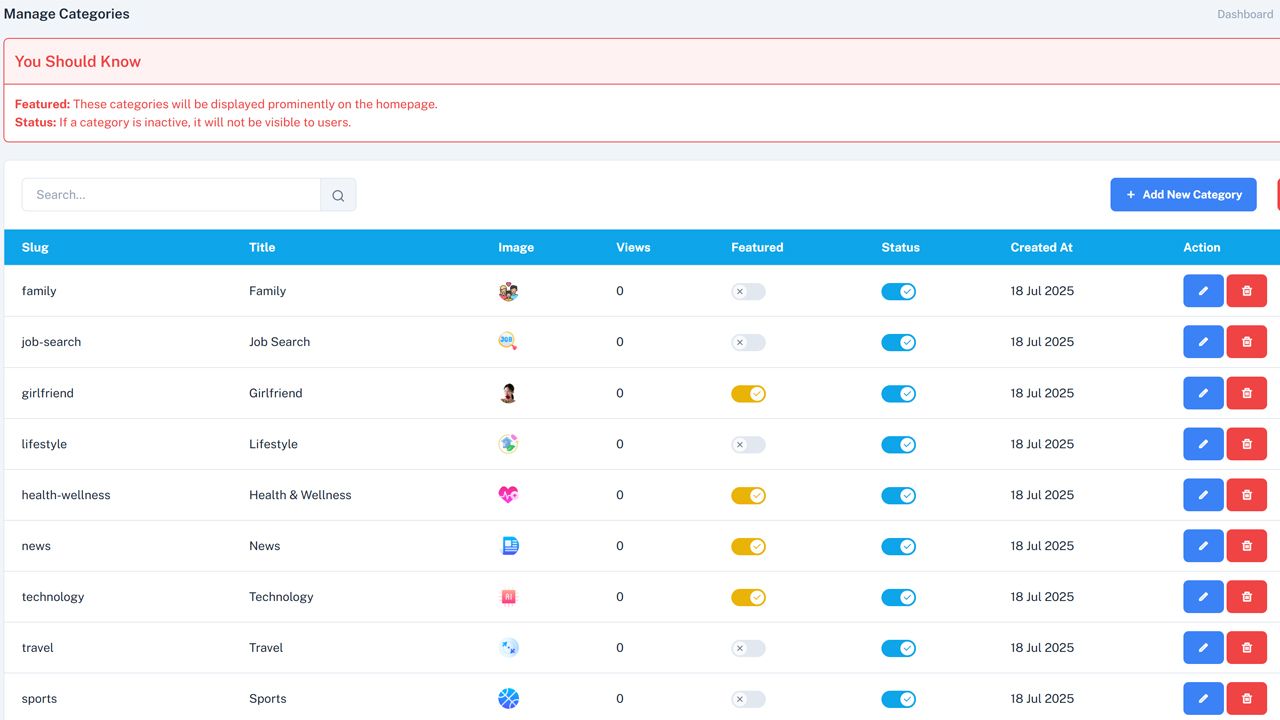Disable Featured toggle for Girlfriend category
Screen dimensions: 1280x720
tap(748, 394)
